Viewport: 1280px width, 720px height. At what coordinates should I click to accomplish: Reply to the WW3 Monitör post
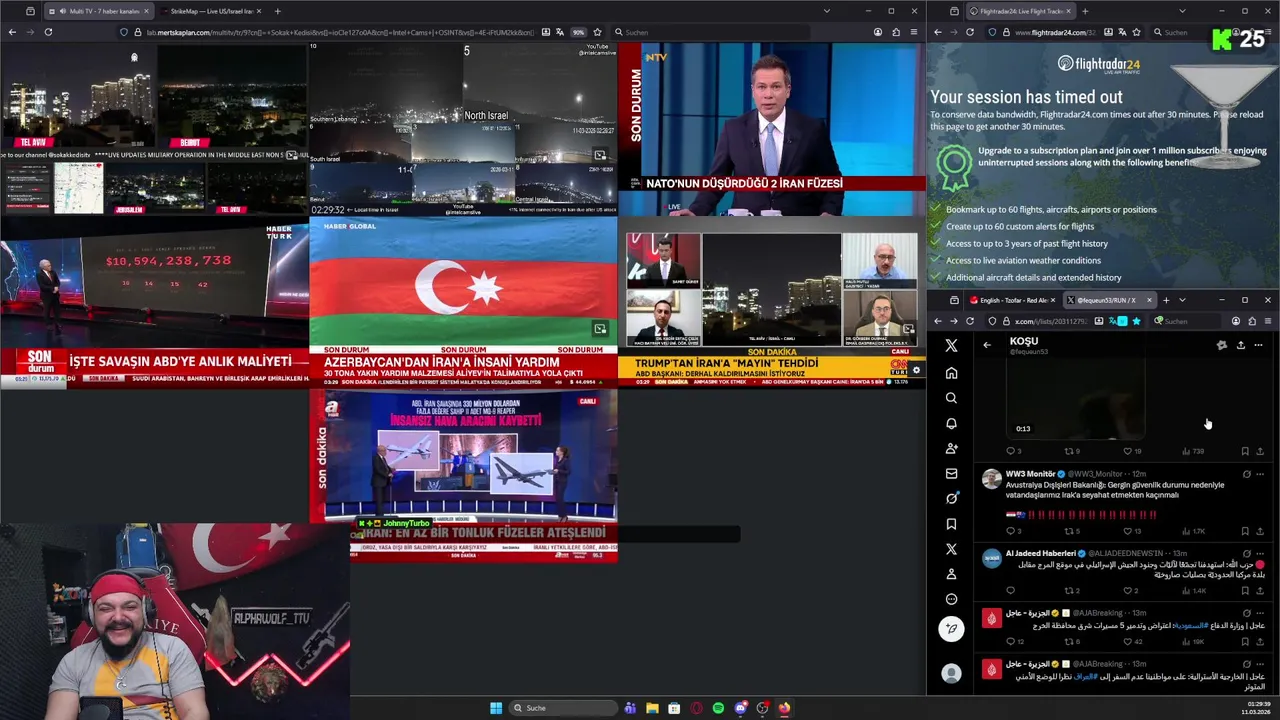(x=1010, y=531)
